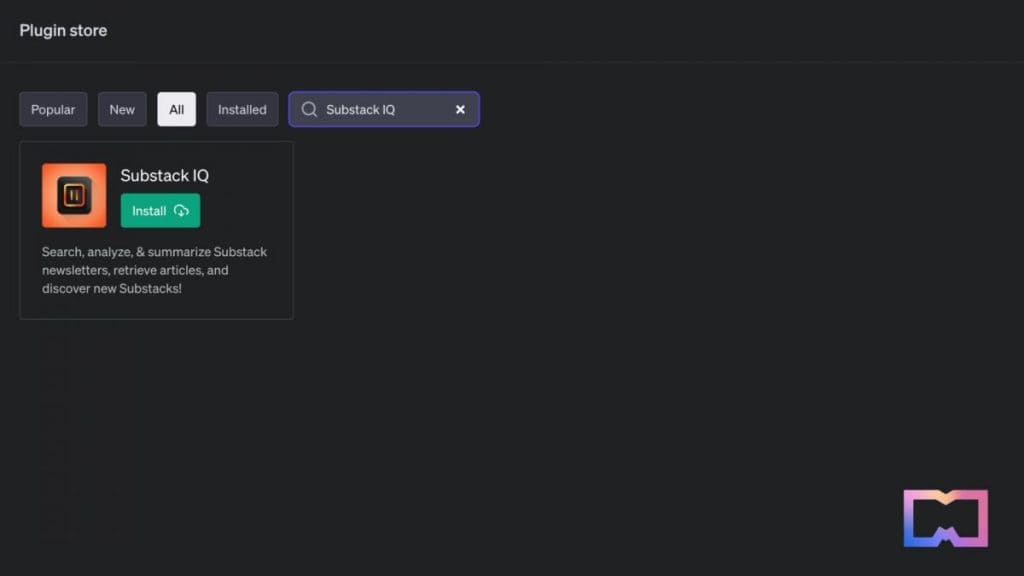Click the magnifying glass search icon
1024x576 pixels.
pos(309,109)
